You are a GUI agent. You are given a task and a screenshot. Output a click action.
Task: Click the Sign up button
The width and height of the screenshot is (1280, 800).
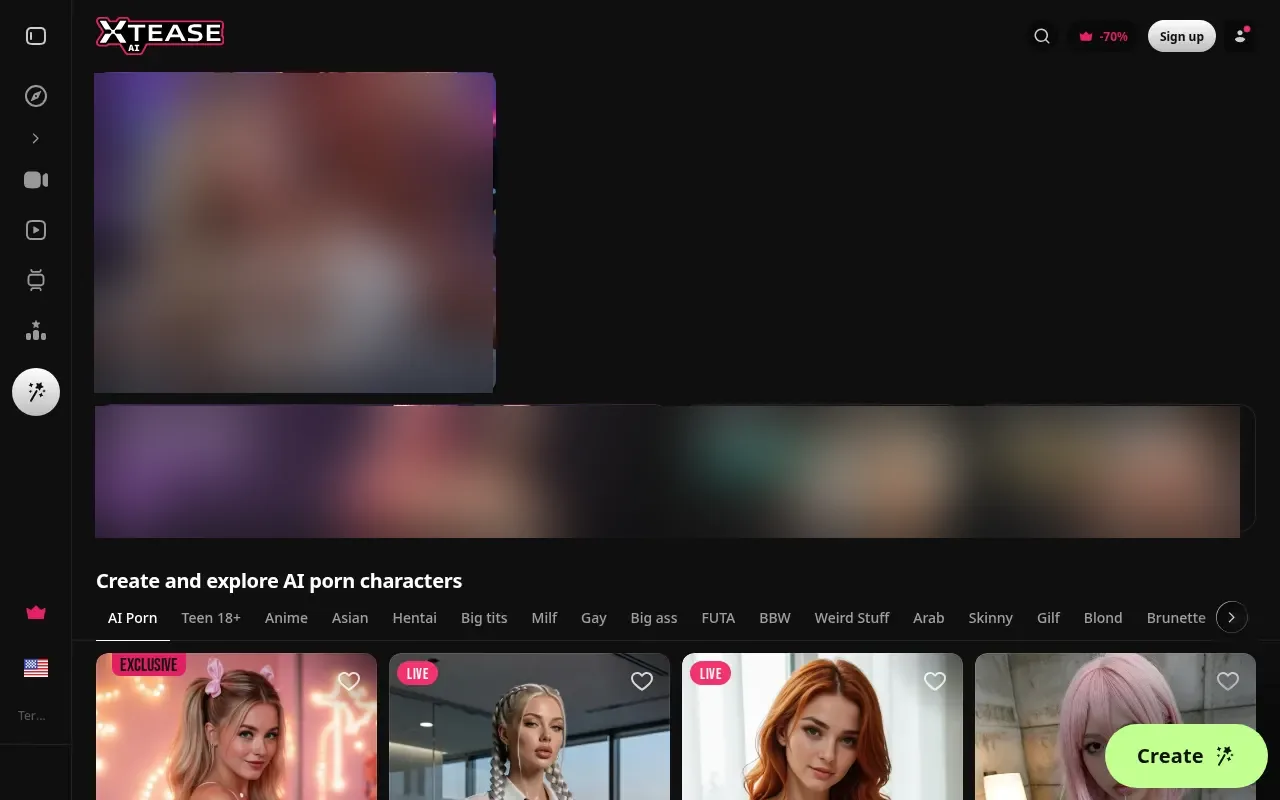click(x=1182, y=36)
